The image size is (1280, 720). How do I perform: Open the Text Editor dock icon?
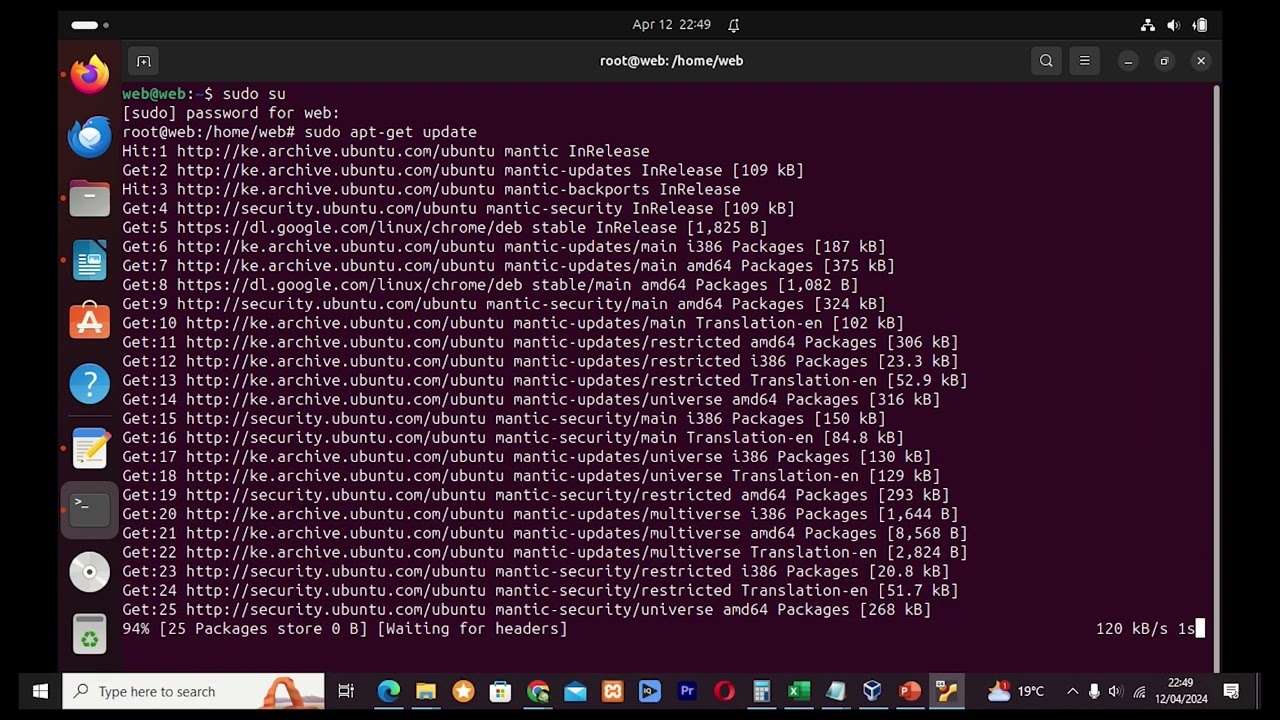click(x=90, y=447)
